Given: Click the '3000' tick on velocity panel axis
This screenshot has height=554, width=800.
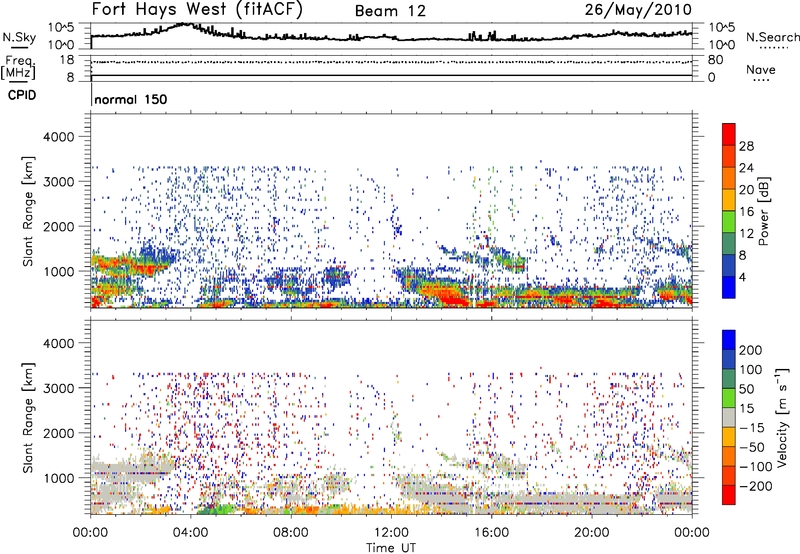Looking at the screenshot, I should (x=58, y=388).
